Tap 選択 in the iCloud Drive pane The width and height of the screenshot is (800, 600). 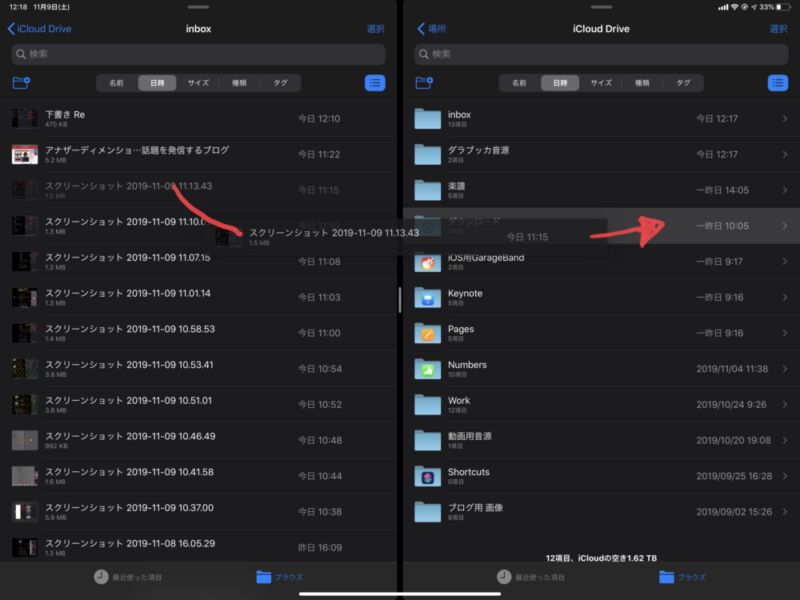pos(779,29)
